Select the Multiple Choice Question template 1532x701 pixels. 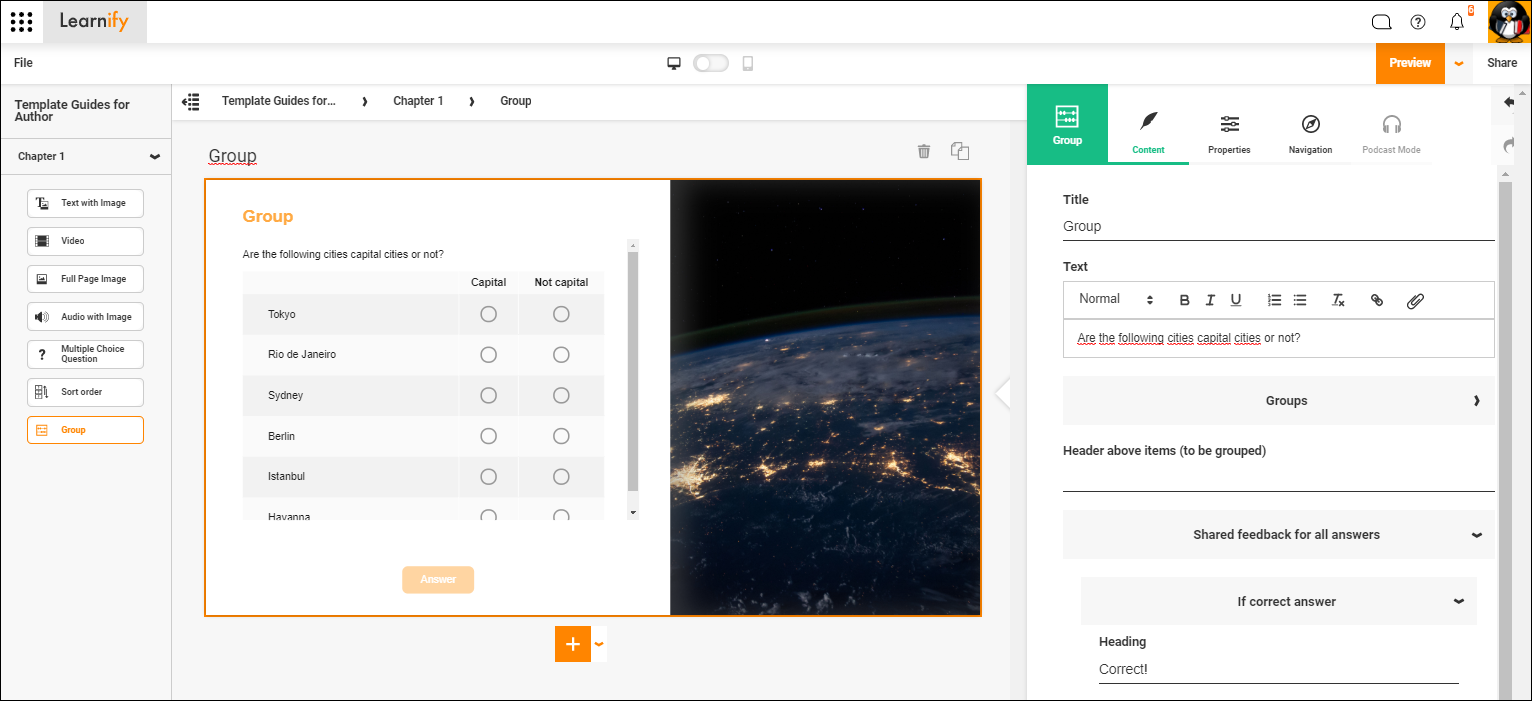(85, 354)
